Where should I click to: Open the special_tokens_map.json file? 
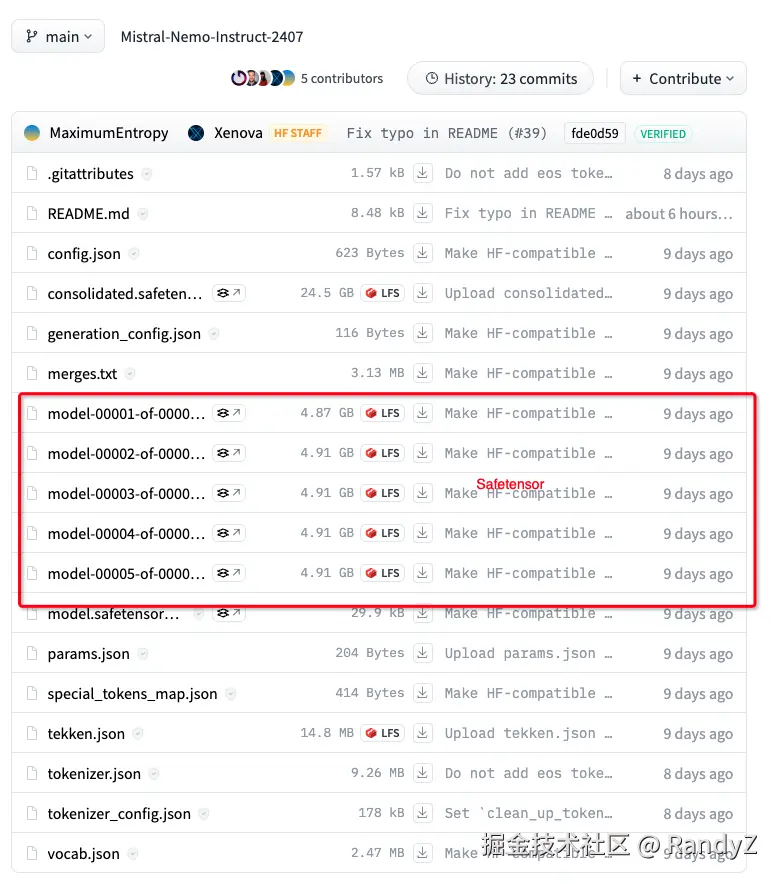tap(132, 694)
